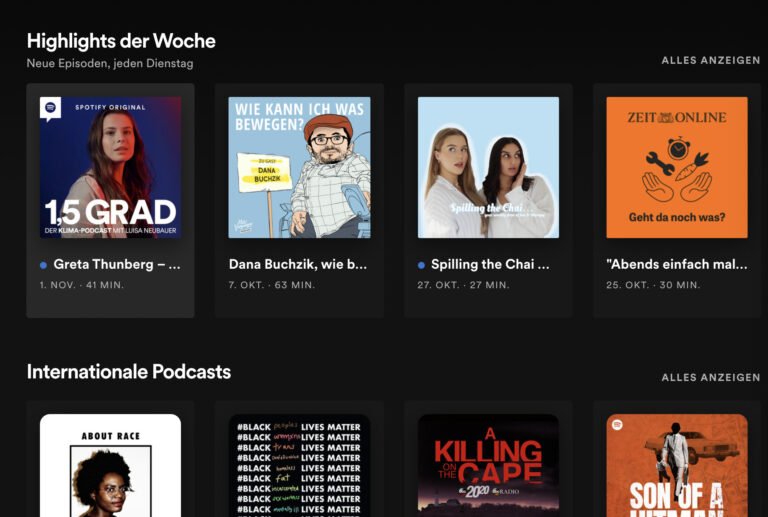
Task: Click the blue unplayed dot beside Spilling the Chai
Action: click(x=421, y=265)
